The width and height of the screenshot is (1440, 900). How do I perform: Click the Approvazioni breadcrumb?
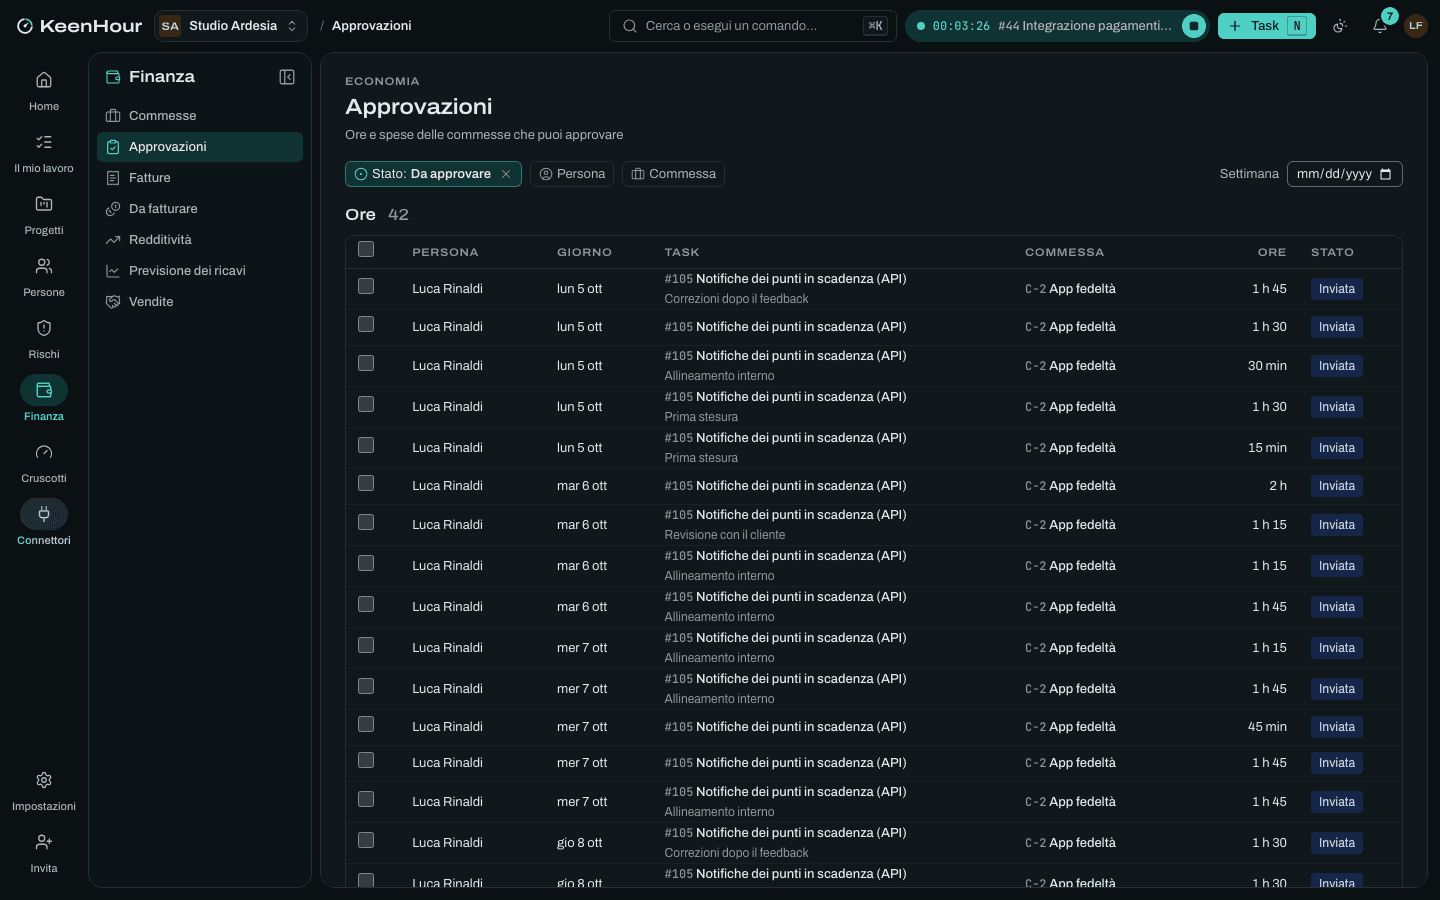click(371, 26)
